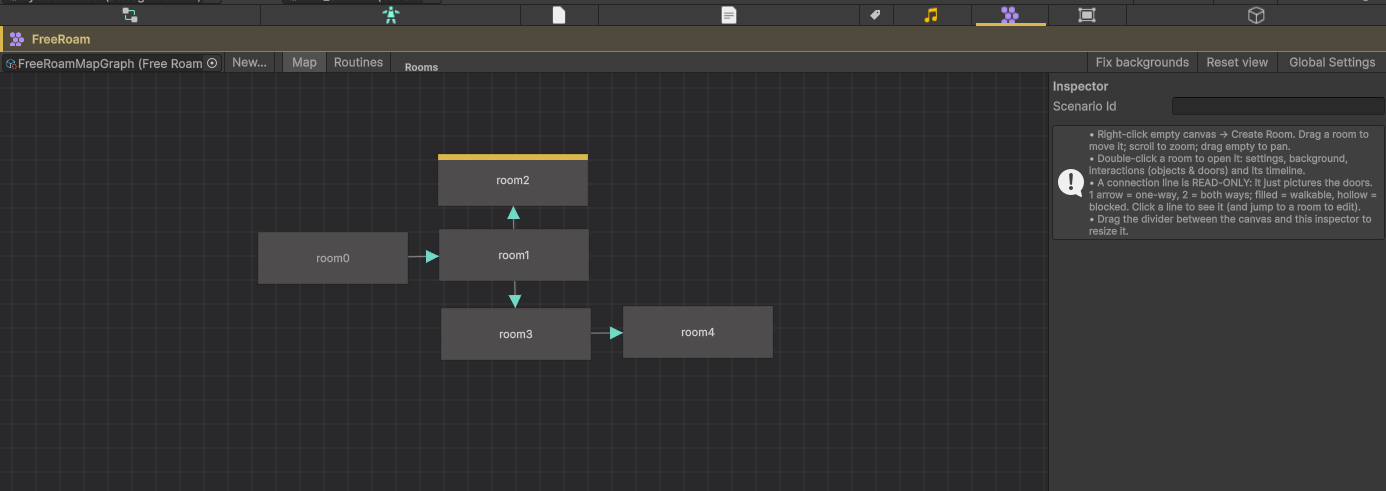Open the node graph tab icon
Image resolution: width=1386 pixels, height=491 pixels.
[130, 15]
